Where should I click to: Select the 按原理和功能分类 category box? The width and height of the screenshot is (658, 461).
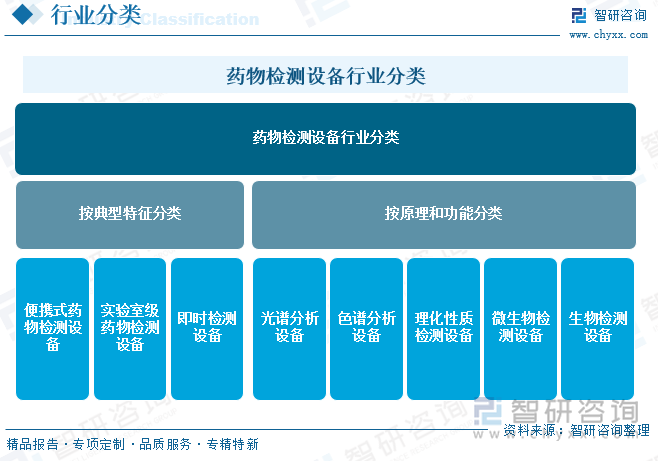coord(444,215)
